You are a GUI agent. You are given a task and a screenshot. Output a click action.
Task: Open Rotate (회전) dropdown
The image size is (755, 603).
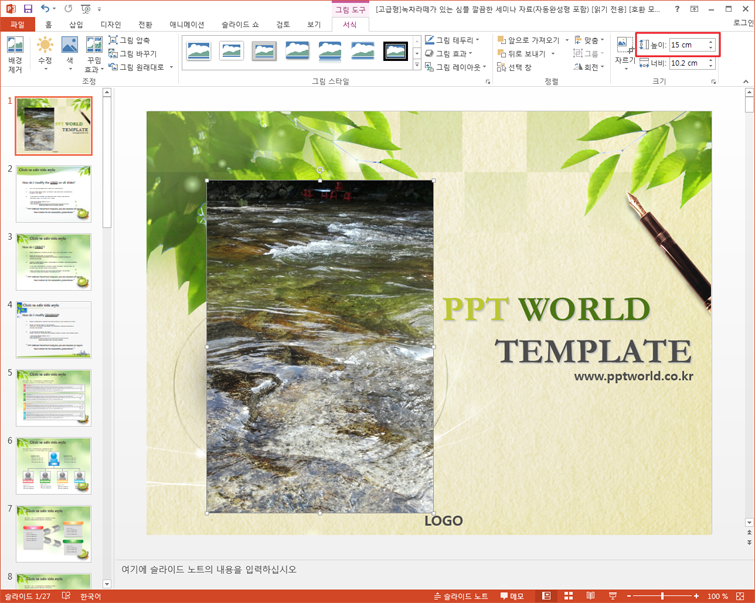(x=588, y=67)
